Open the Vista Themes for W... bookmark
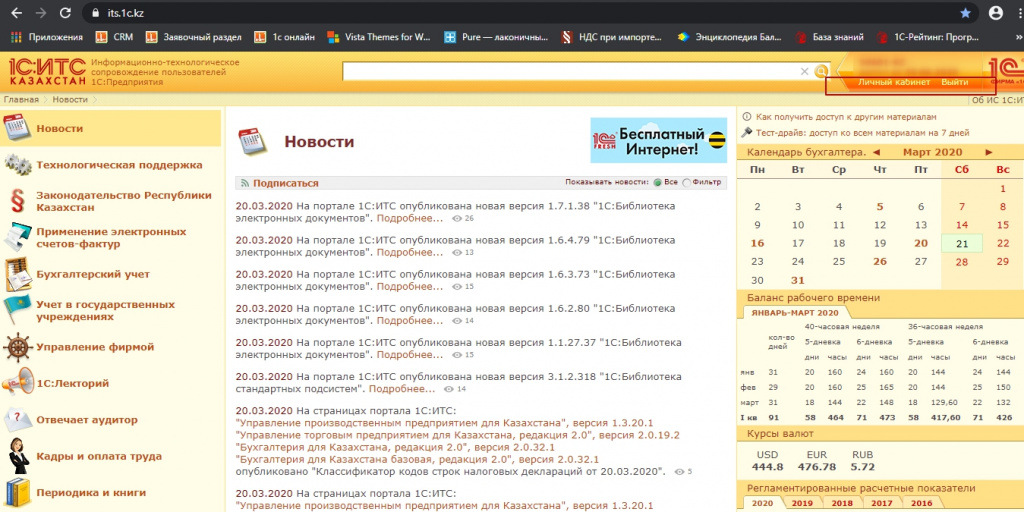 click(x=379, y=37)
